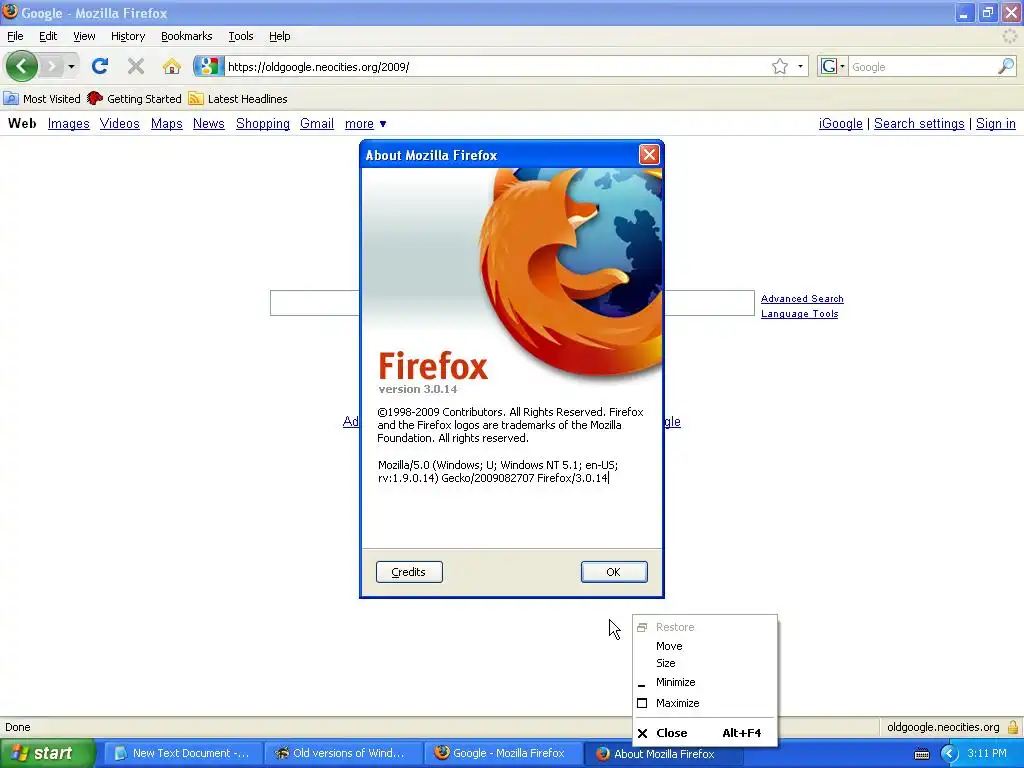Click OK in the About dialog
Screen dimensions: 1024x768
click(614, 572)
